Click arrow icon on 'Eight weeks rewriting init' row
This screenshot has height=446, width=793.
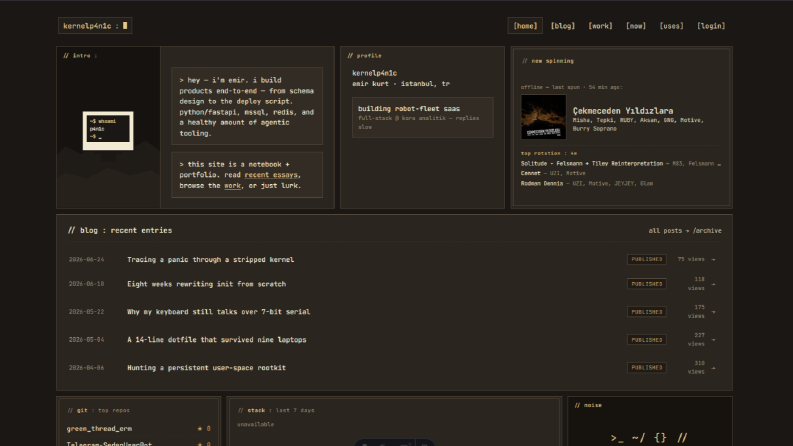[714, 284]
